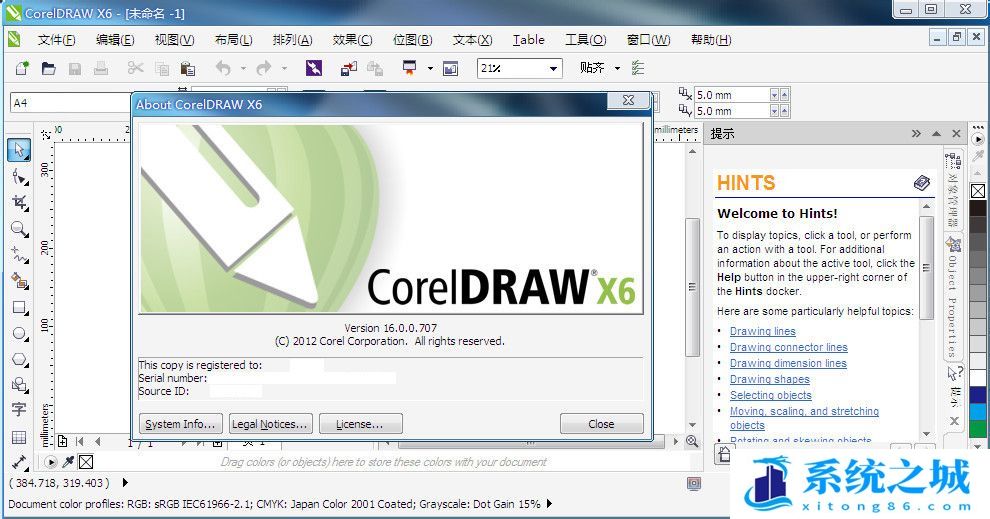Viewport: 990px width, 519px height.
Task: Click the Paste clipboard icon
Action: [188, 68]
